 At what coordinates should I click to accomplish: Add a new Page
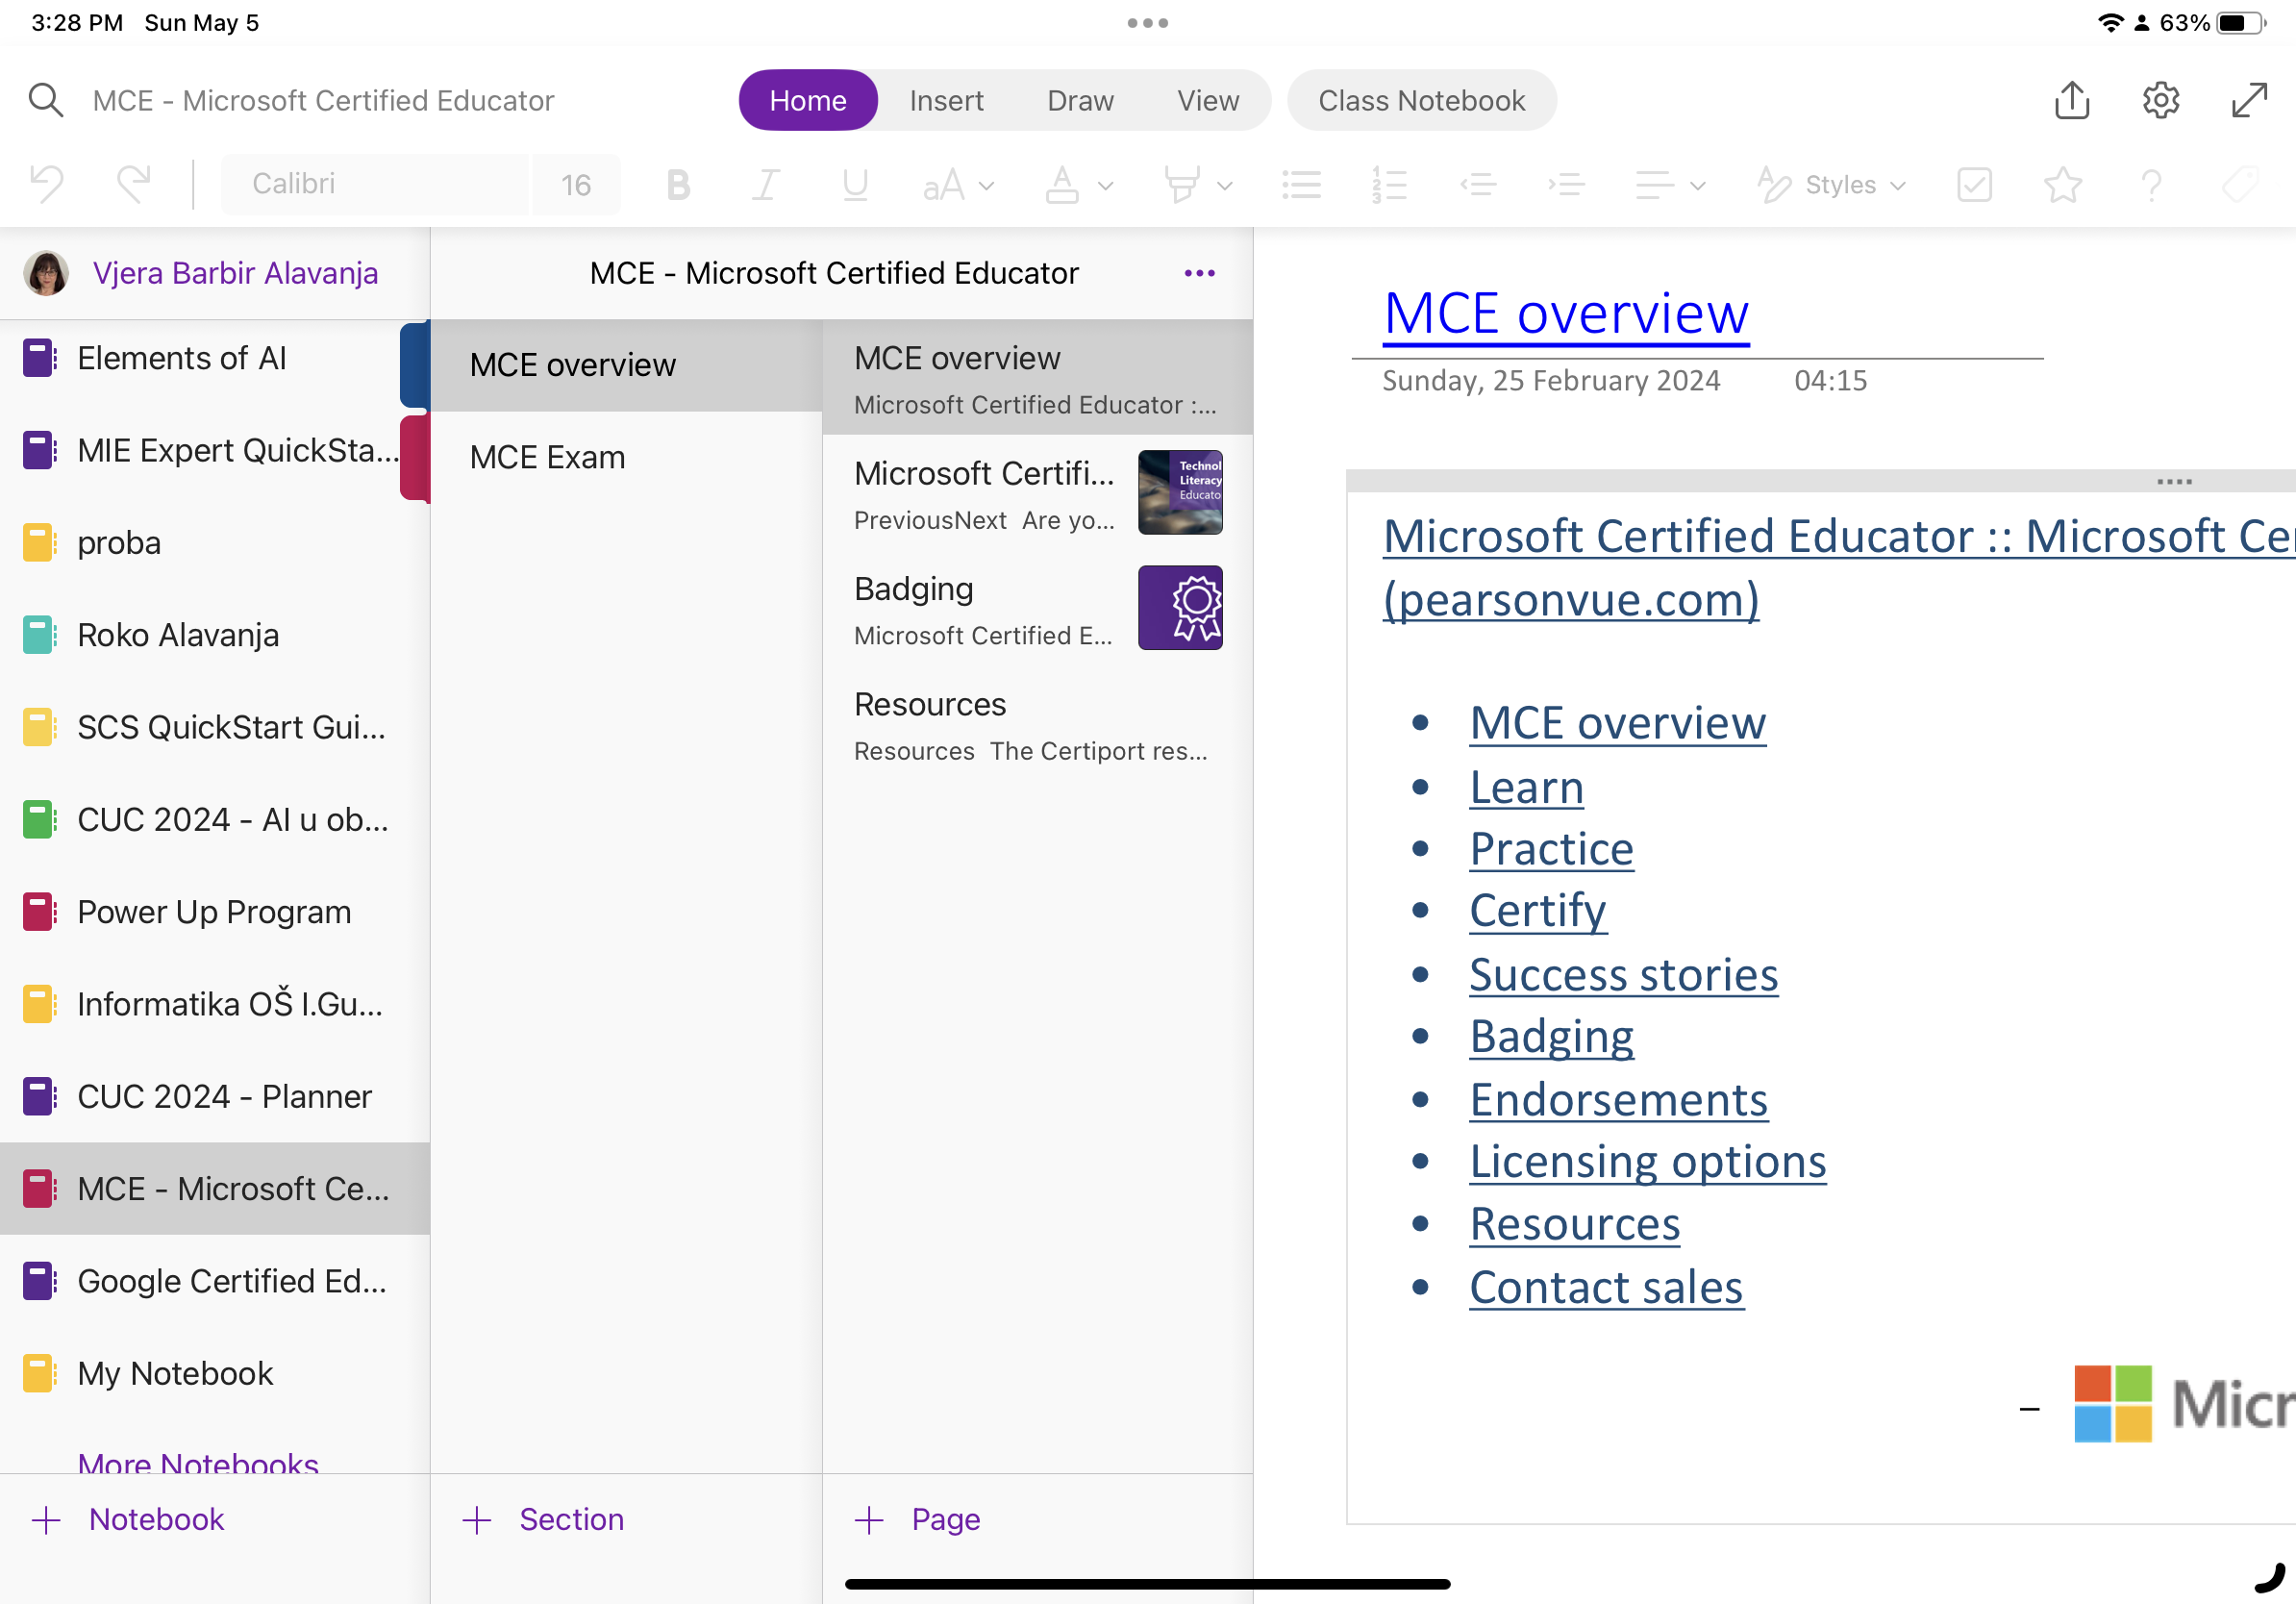tap(918, 1519)
